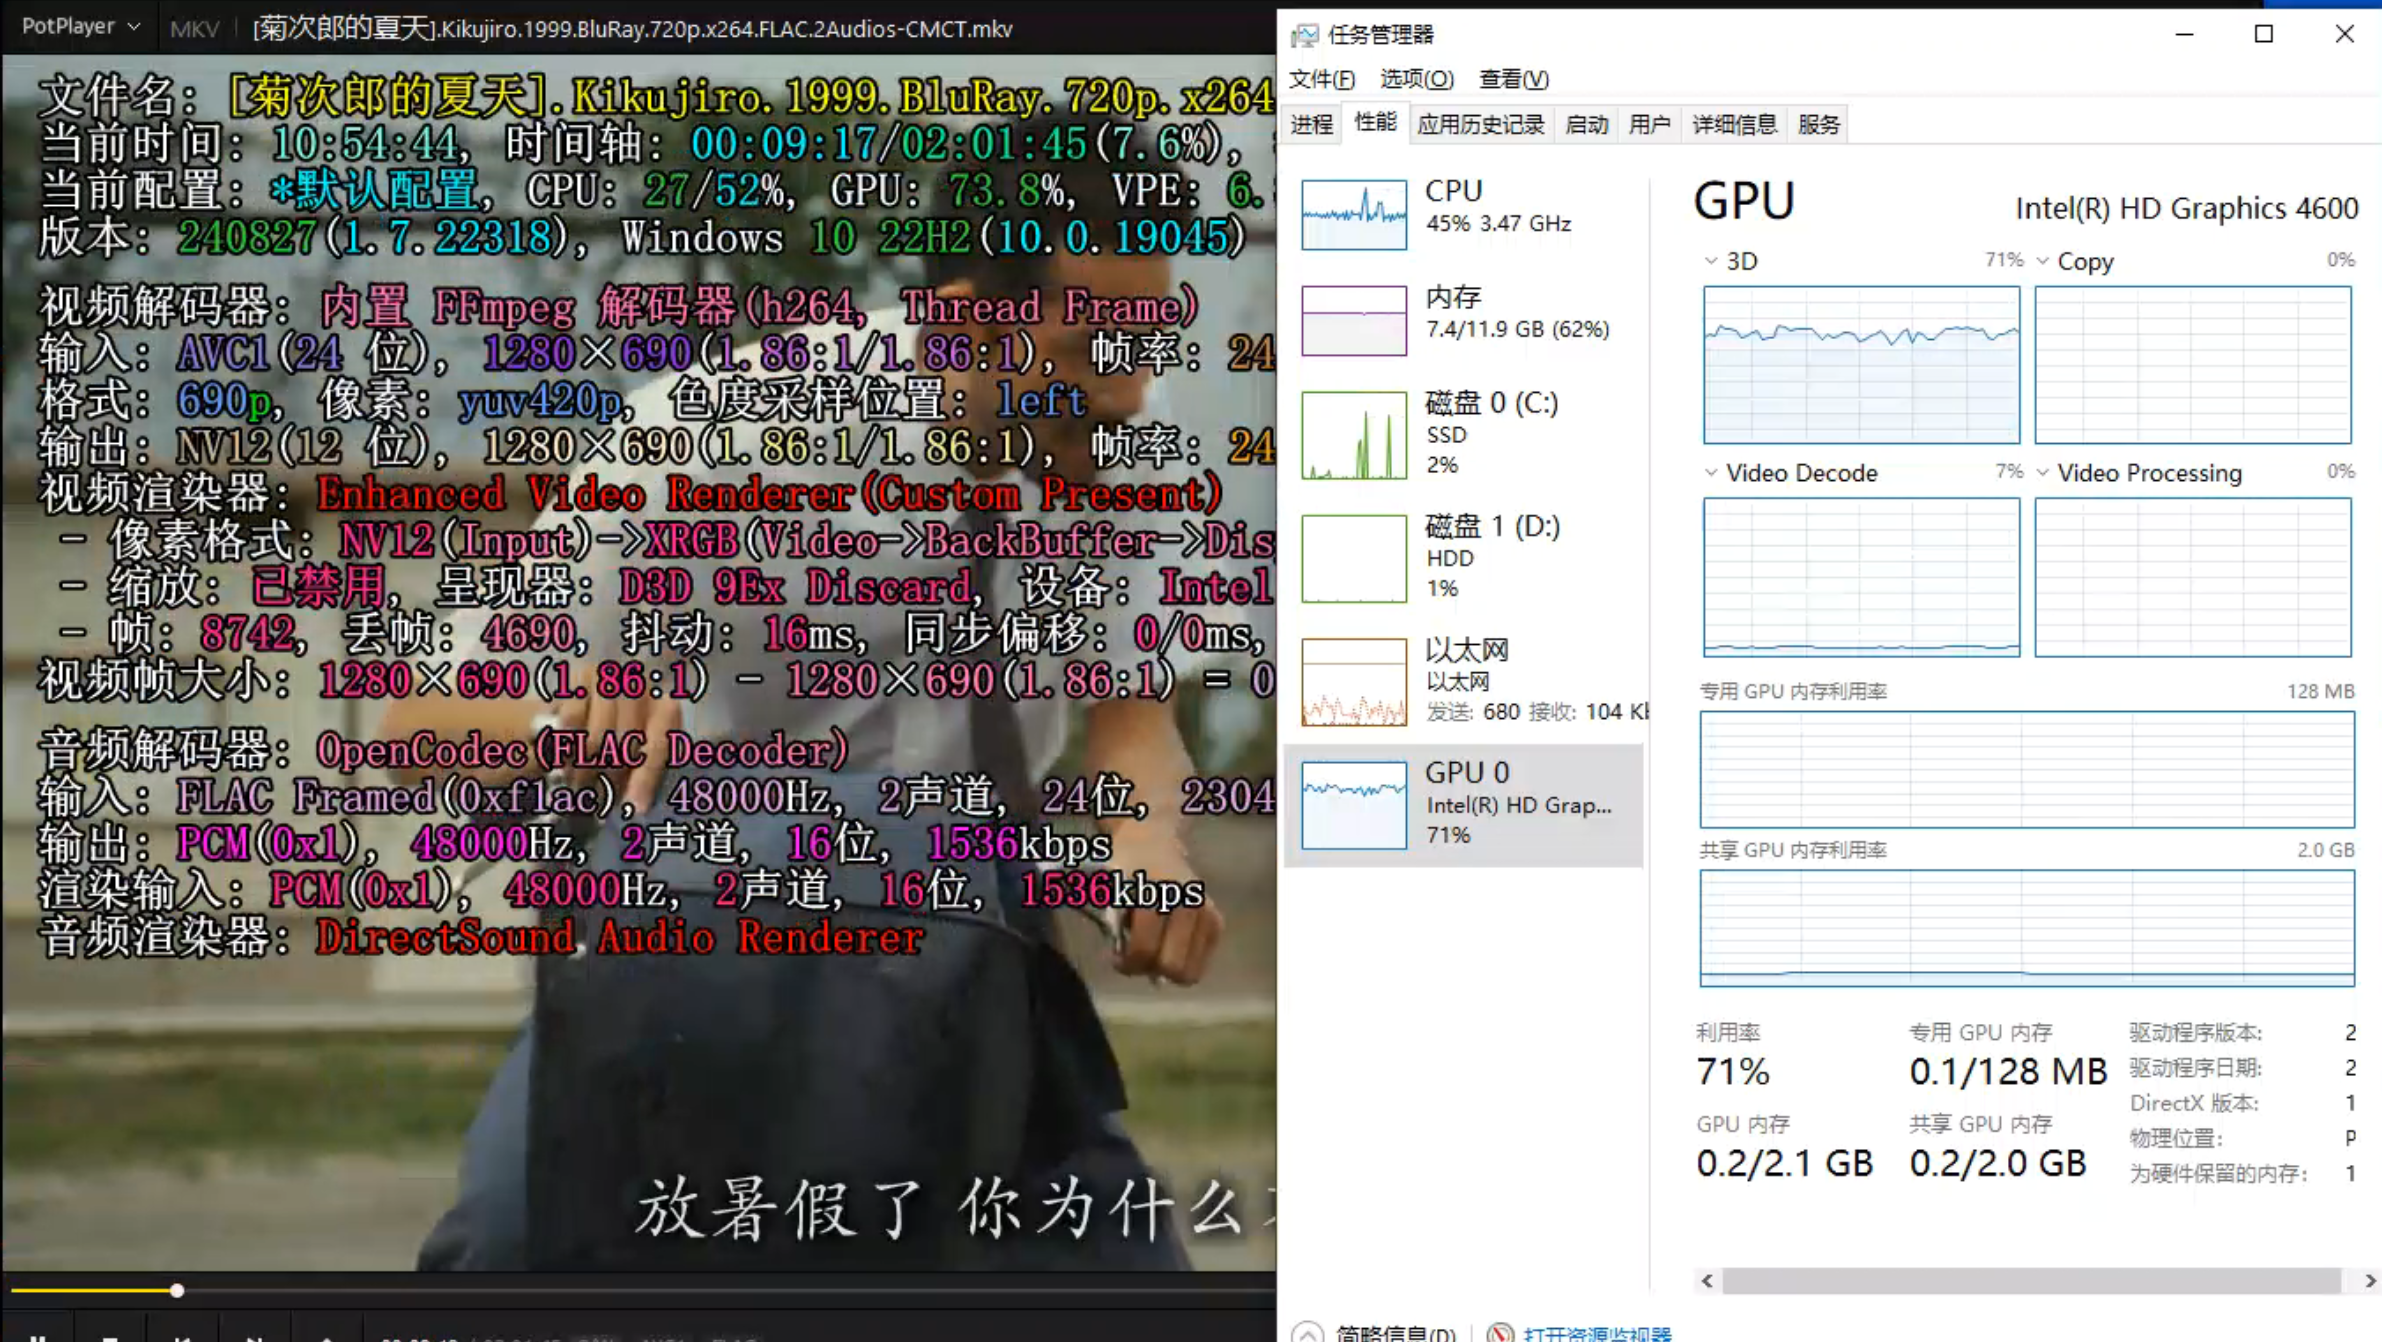Select the 磁盘 0 (C:) graph thumbnail

click(1354, 435)
